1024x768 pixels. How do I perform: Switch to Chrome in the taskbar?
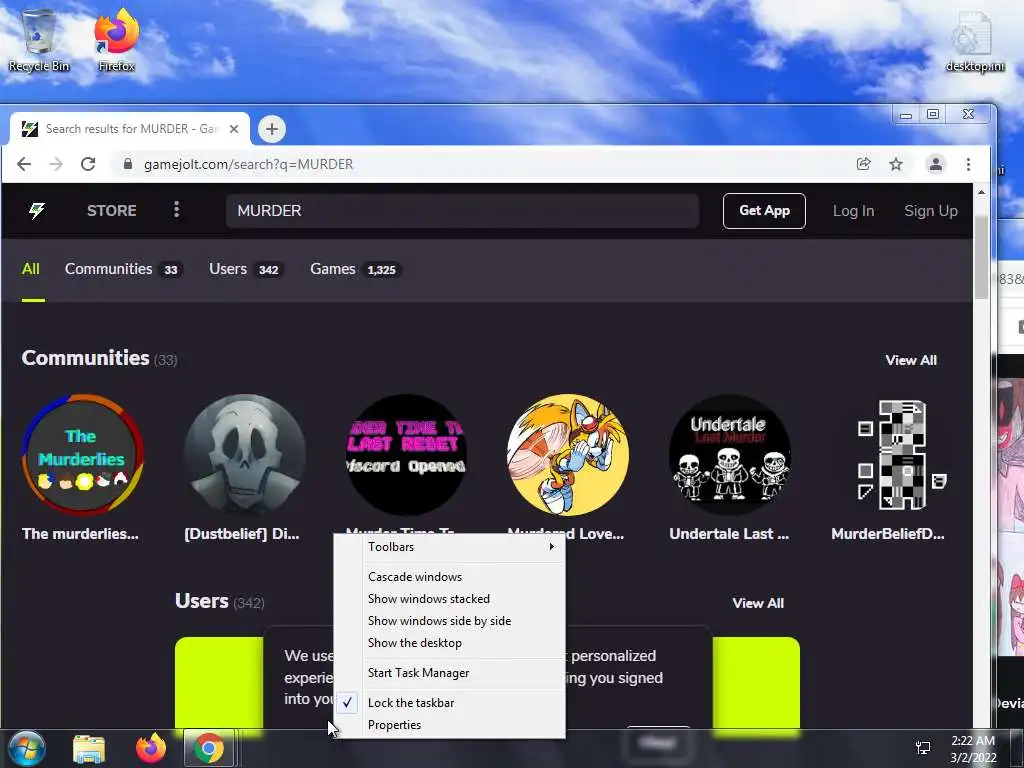pos(208,748)
